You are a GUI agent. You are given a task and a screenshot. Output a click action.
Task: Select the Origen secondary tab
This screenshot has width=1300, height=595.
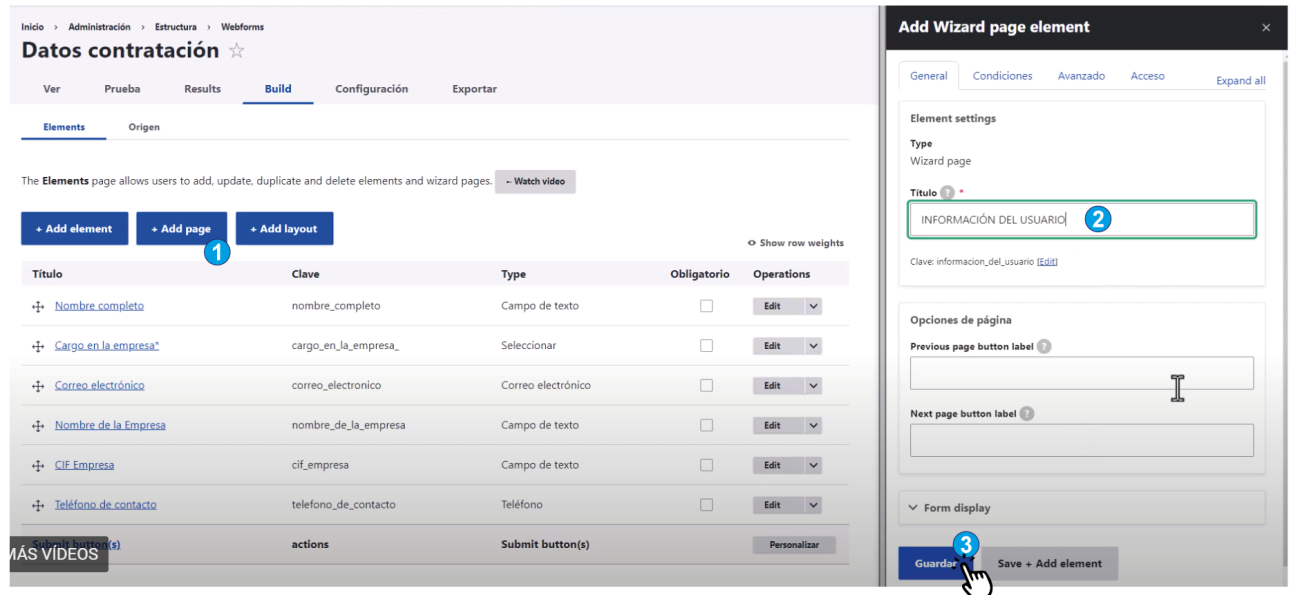[x=144, y=127]
